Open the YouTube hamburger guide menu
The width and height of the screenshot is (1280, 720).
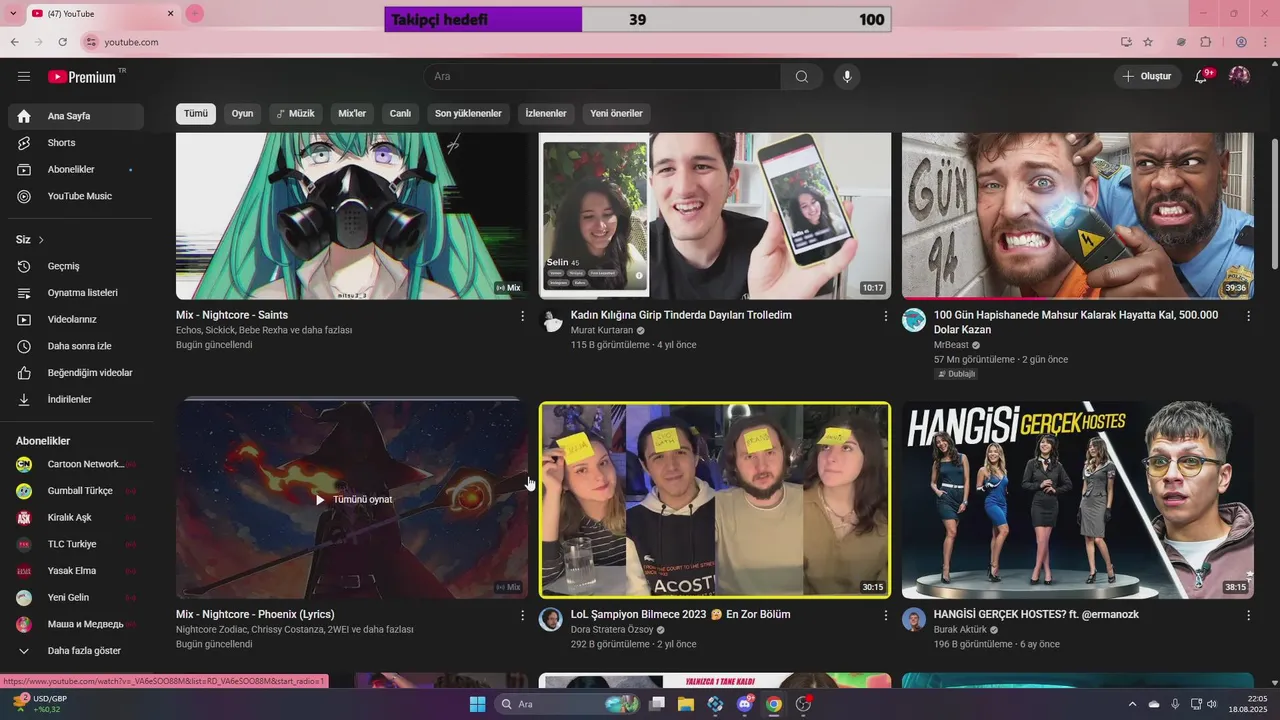pos(24,77)
